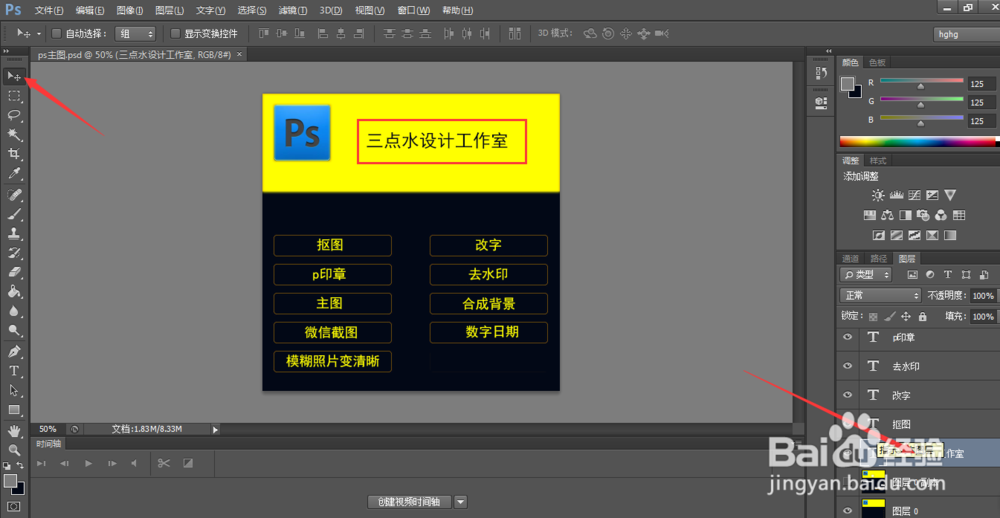
Task: Select the Pen tool
Action: pos(14,352)
